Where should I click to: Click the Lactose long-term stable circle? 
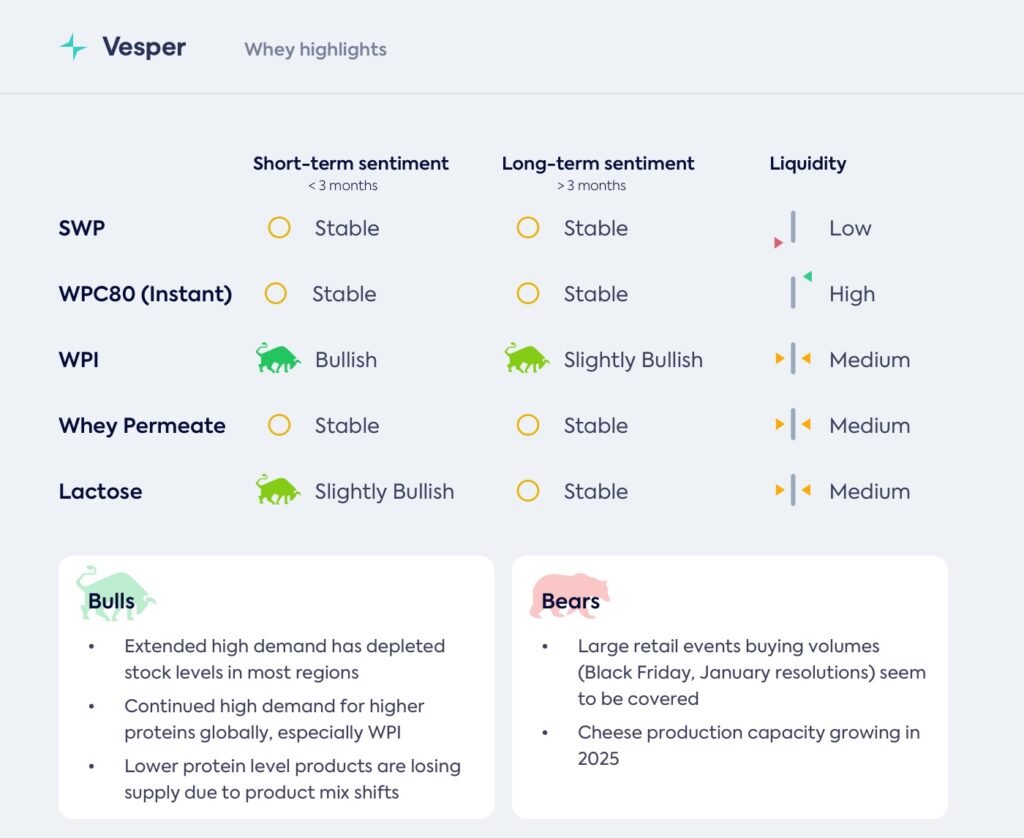point(528,491)
